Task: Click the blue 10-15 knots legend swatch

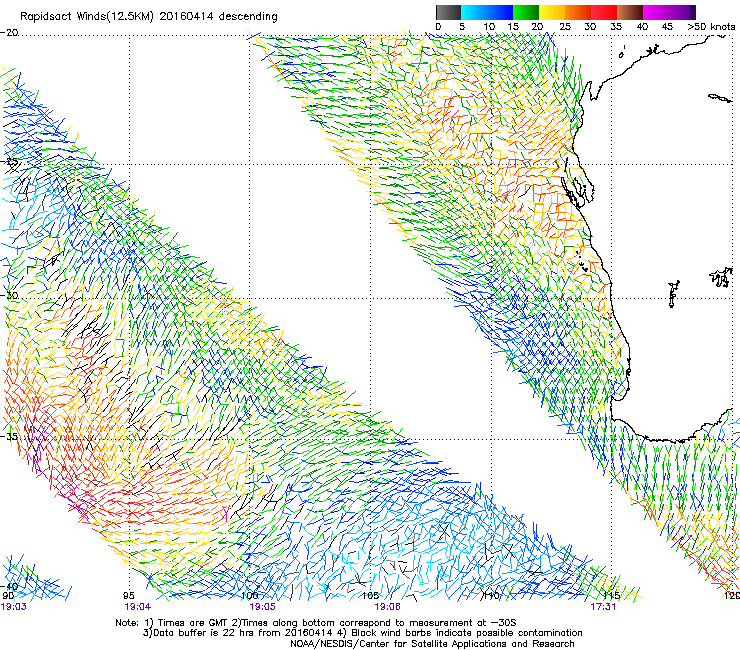Action: (x=500, y=12)
